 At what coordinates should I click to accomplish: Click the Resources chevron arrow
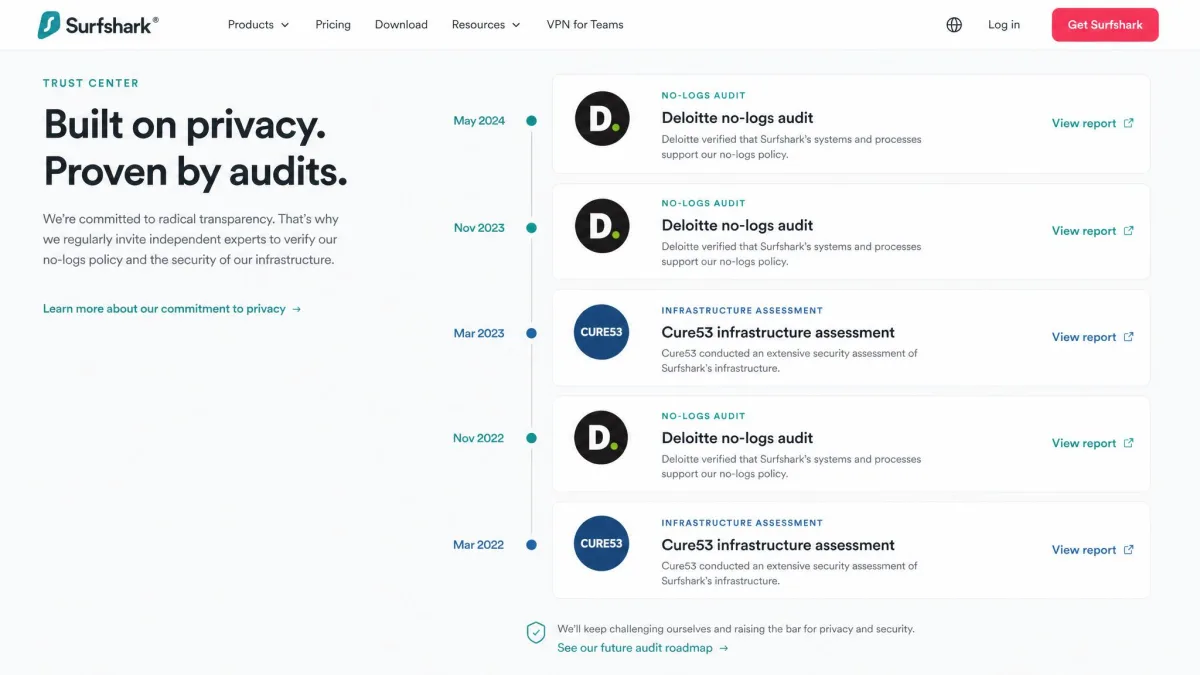[x=516, y=25]
